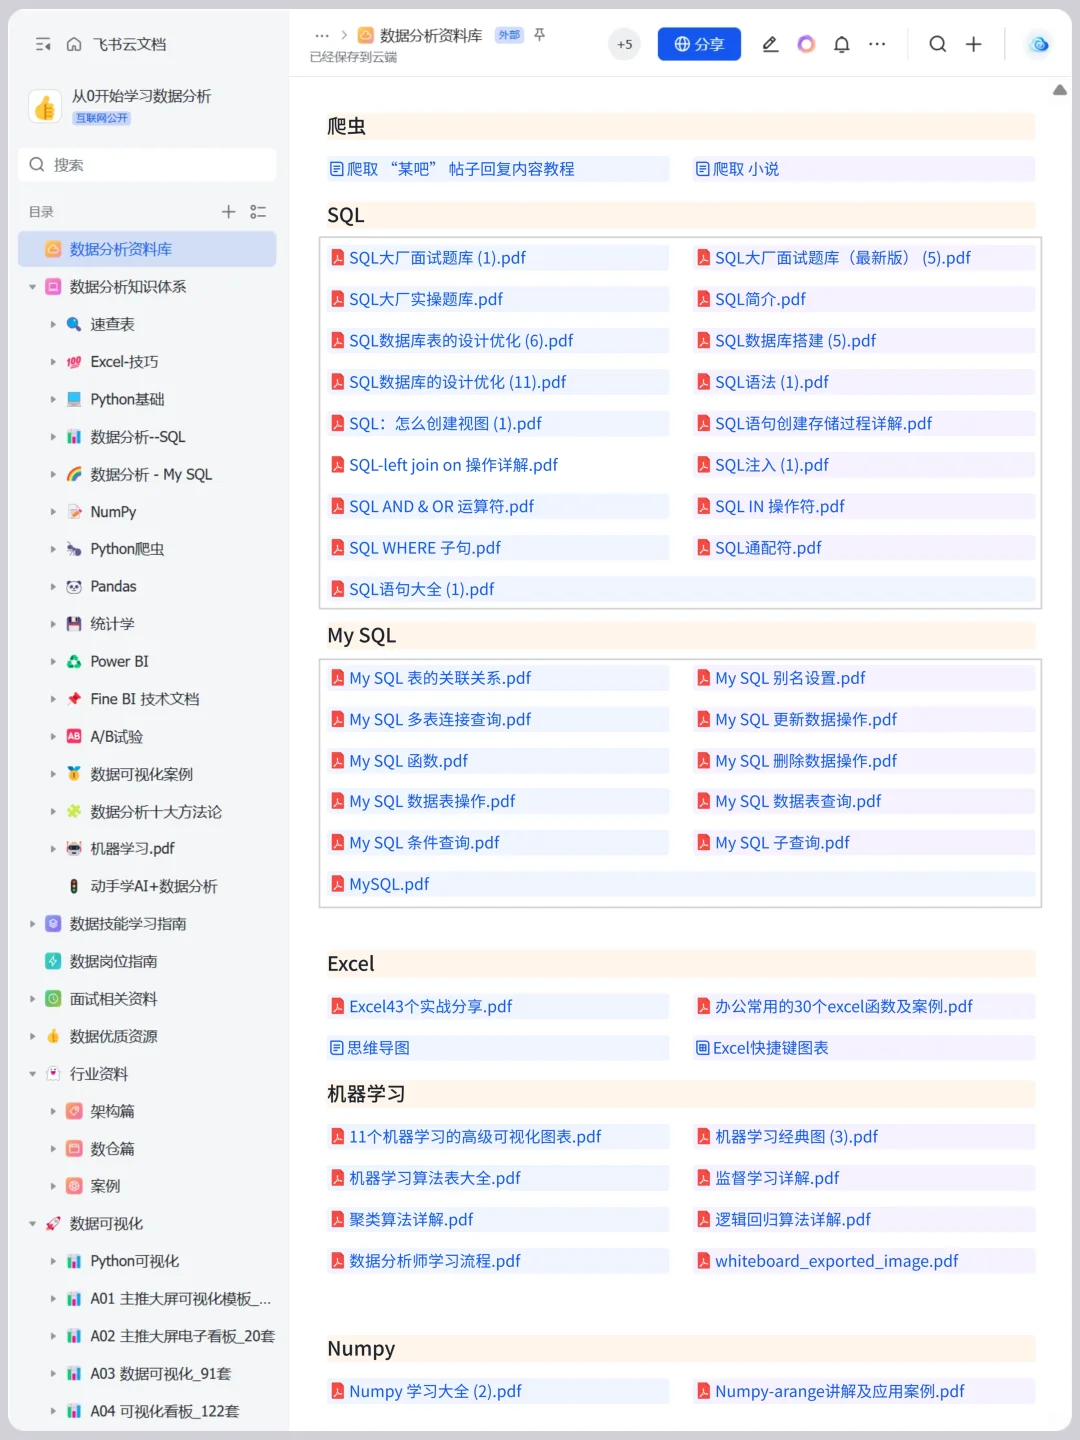The height and width of the screenshot is (1440, 1080).
Task: Open Excel43个实战分享.pdf
Action: coord(430,1006)
